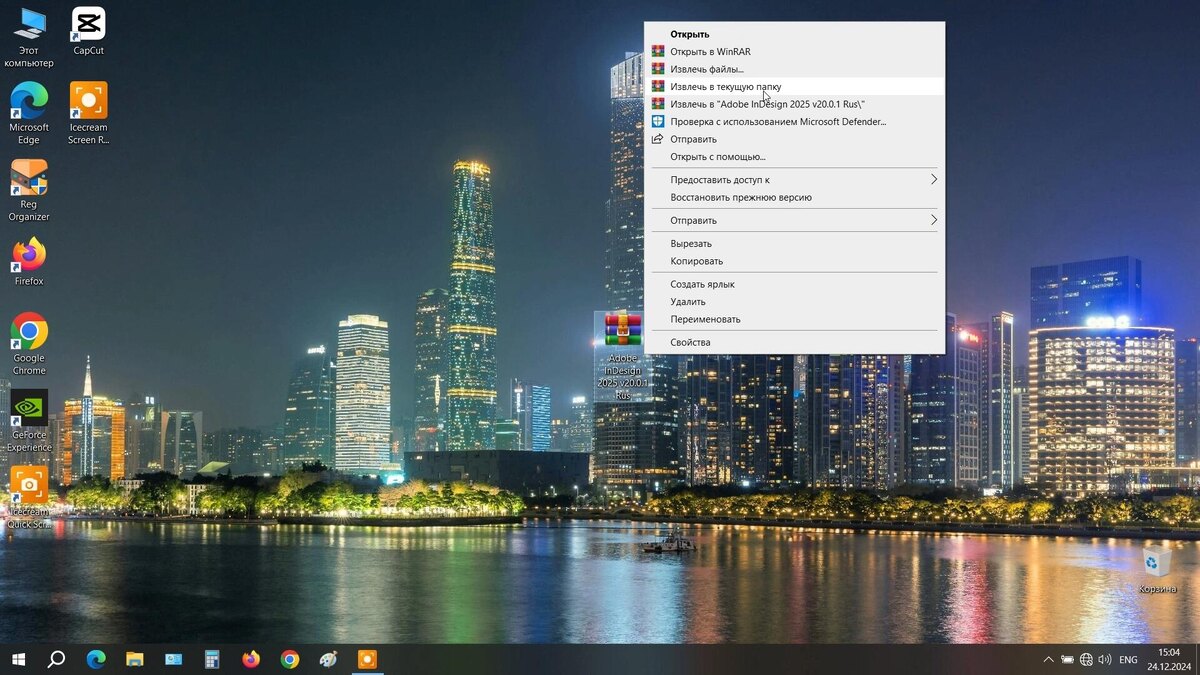
Task: Show hidden tray icons chevron
Action: pos(1048,660)
